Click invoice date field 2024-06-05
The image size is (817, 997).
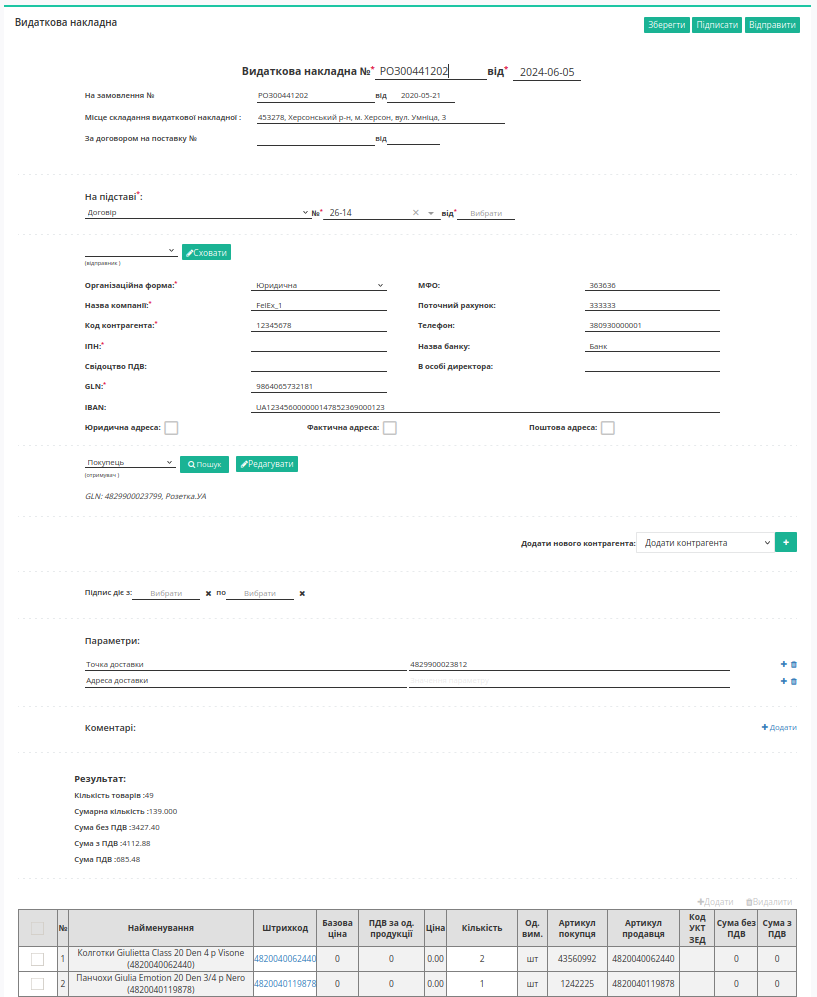pos(547,72)
